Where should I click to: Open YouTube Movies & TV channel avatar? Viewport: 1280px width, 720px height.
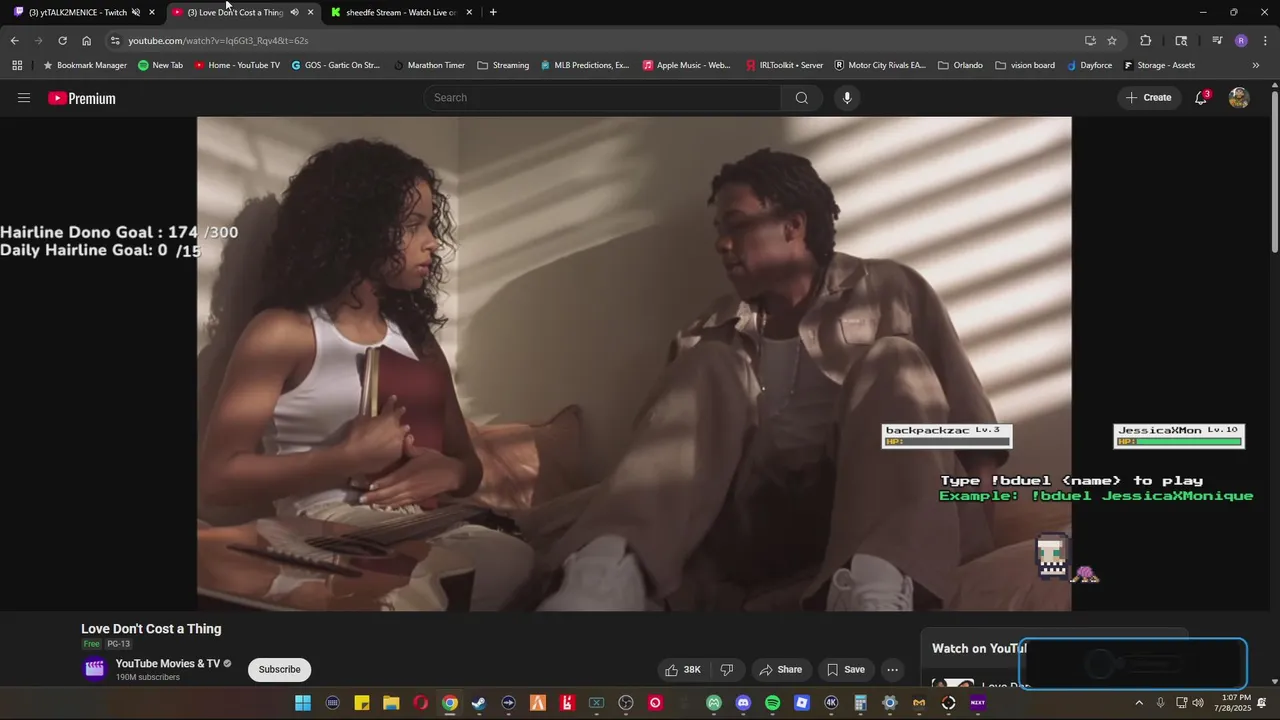click(x=95, y=669)
